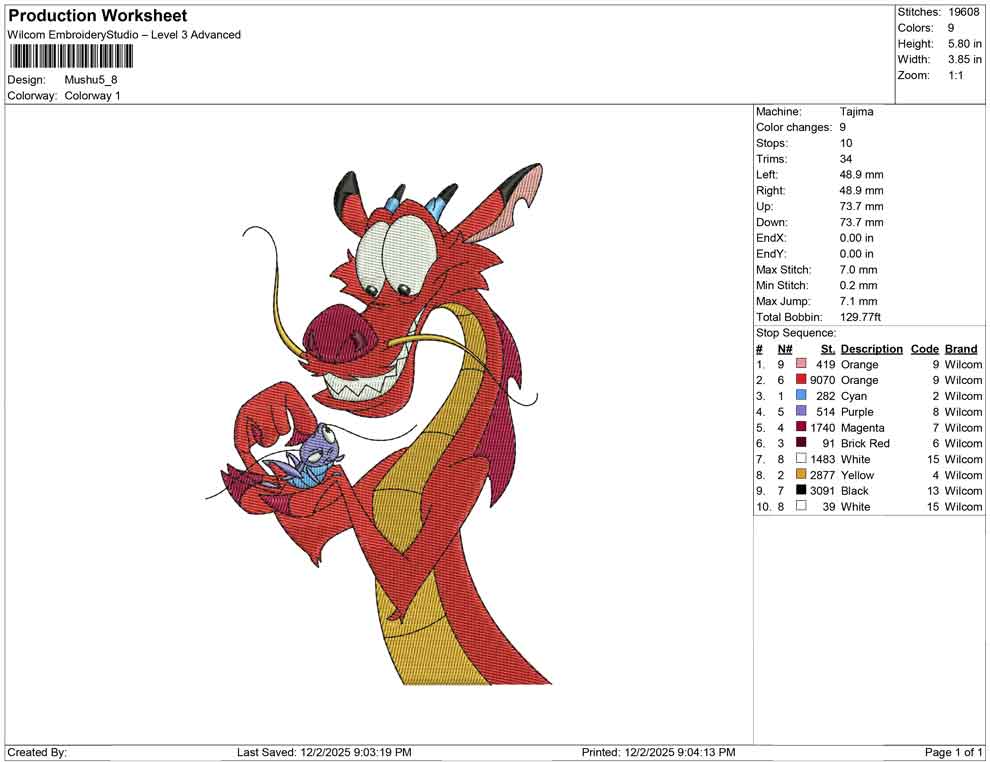Click the 2877 Yellow thread swatch
Viewport: 990px width, 762px height.
pyautogui.click(x=799, y=475)
